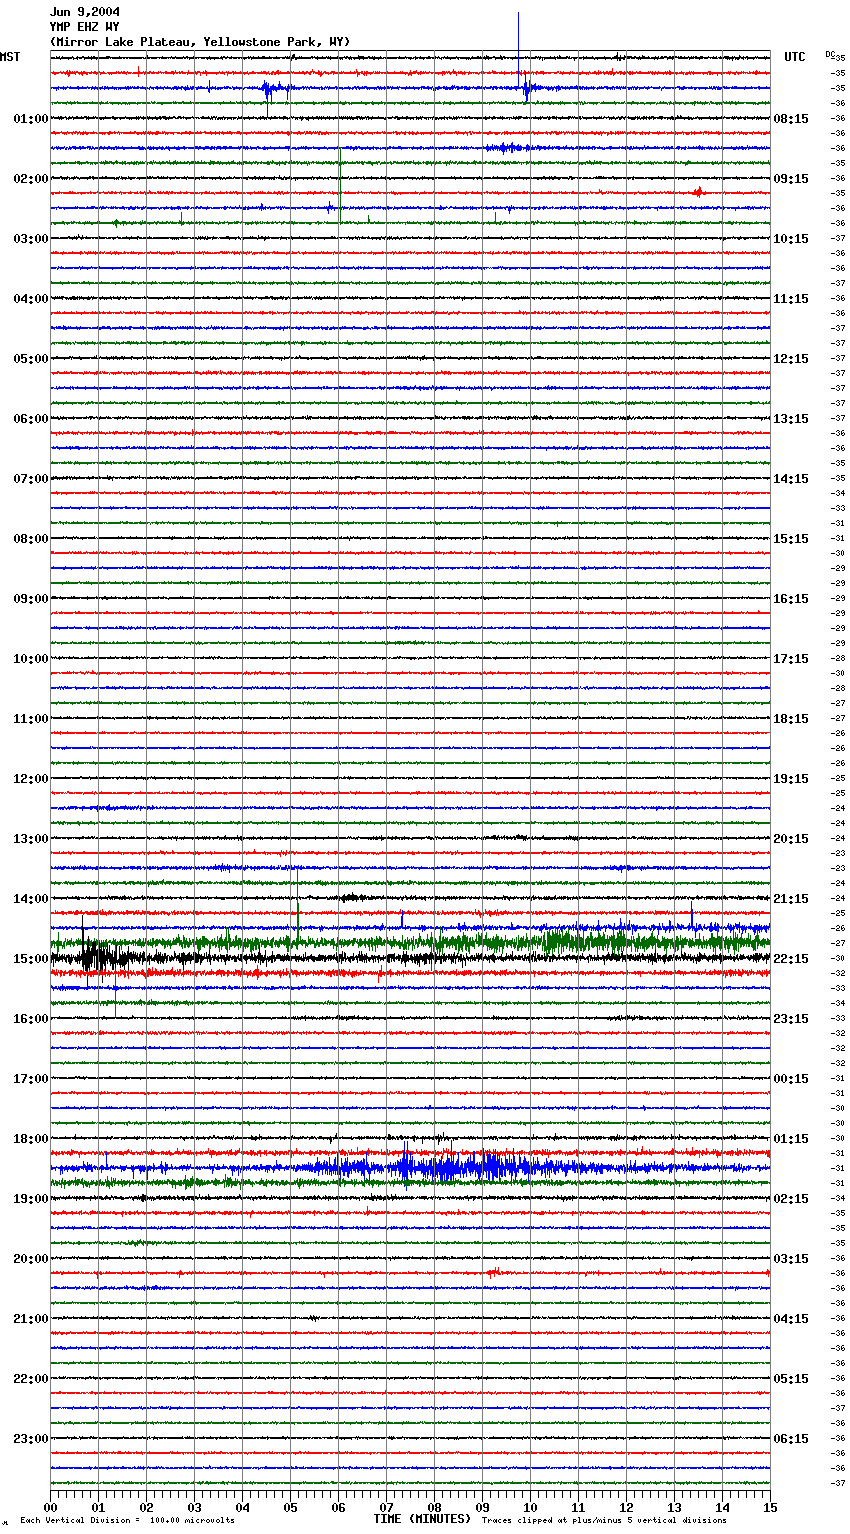Click 'Traces clipped at plus/minus 5 vertical divisions' note
The height and width of the screenshot is (1534, 850).
[x=604, y=1521]
